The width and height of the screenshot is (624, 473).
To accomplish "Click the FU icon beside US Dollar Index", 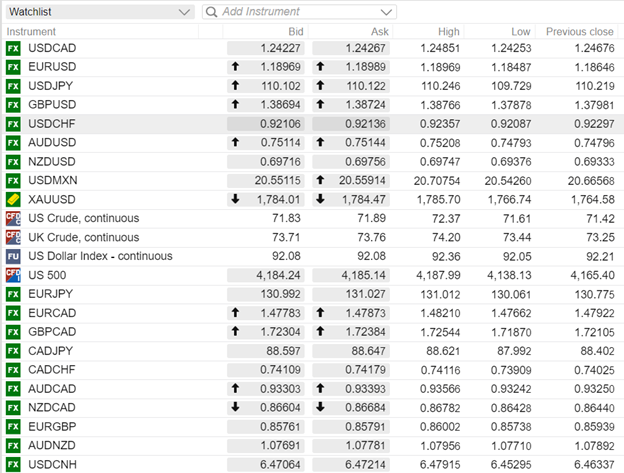I will (13, 256).
